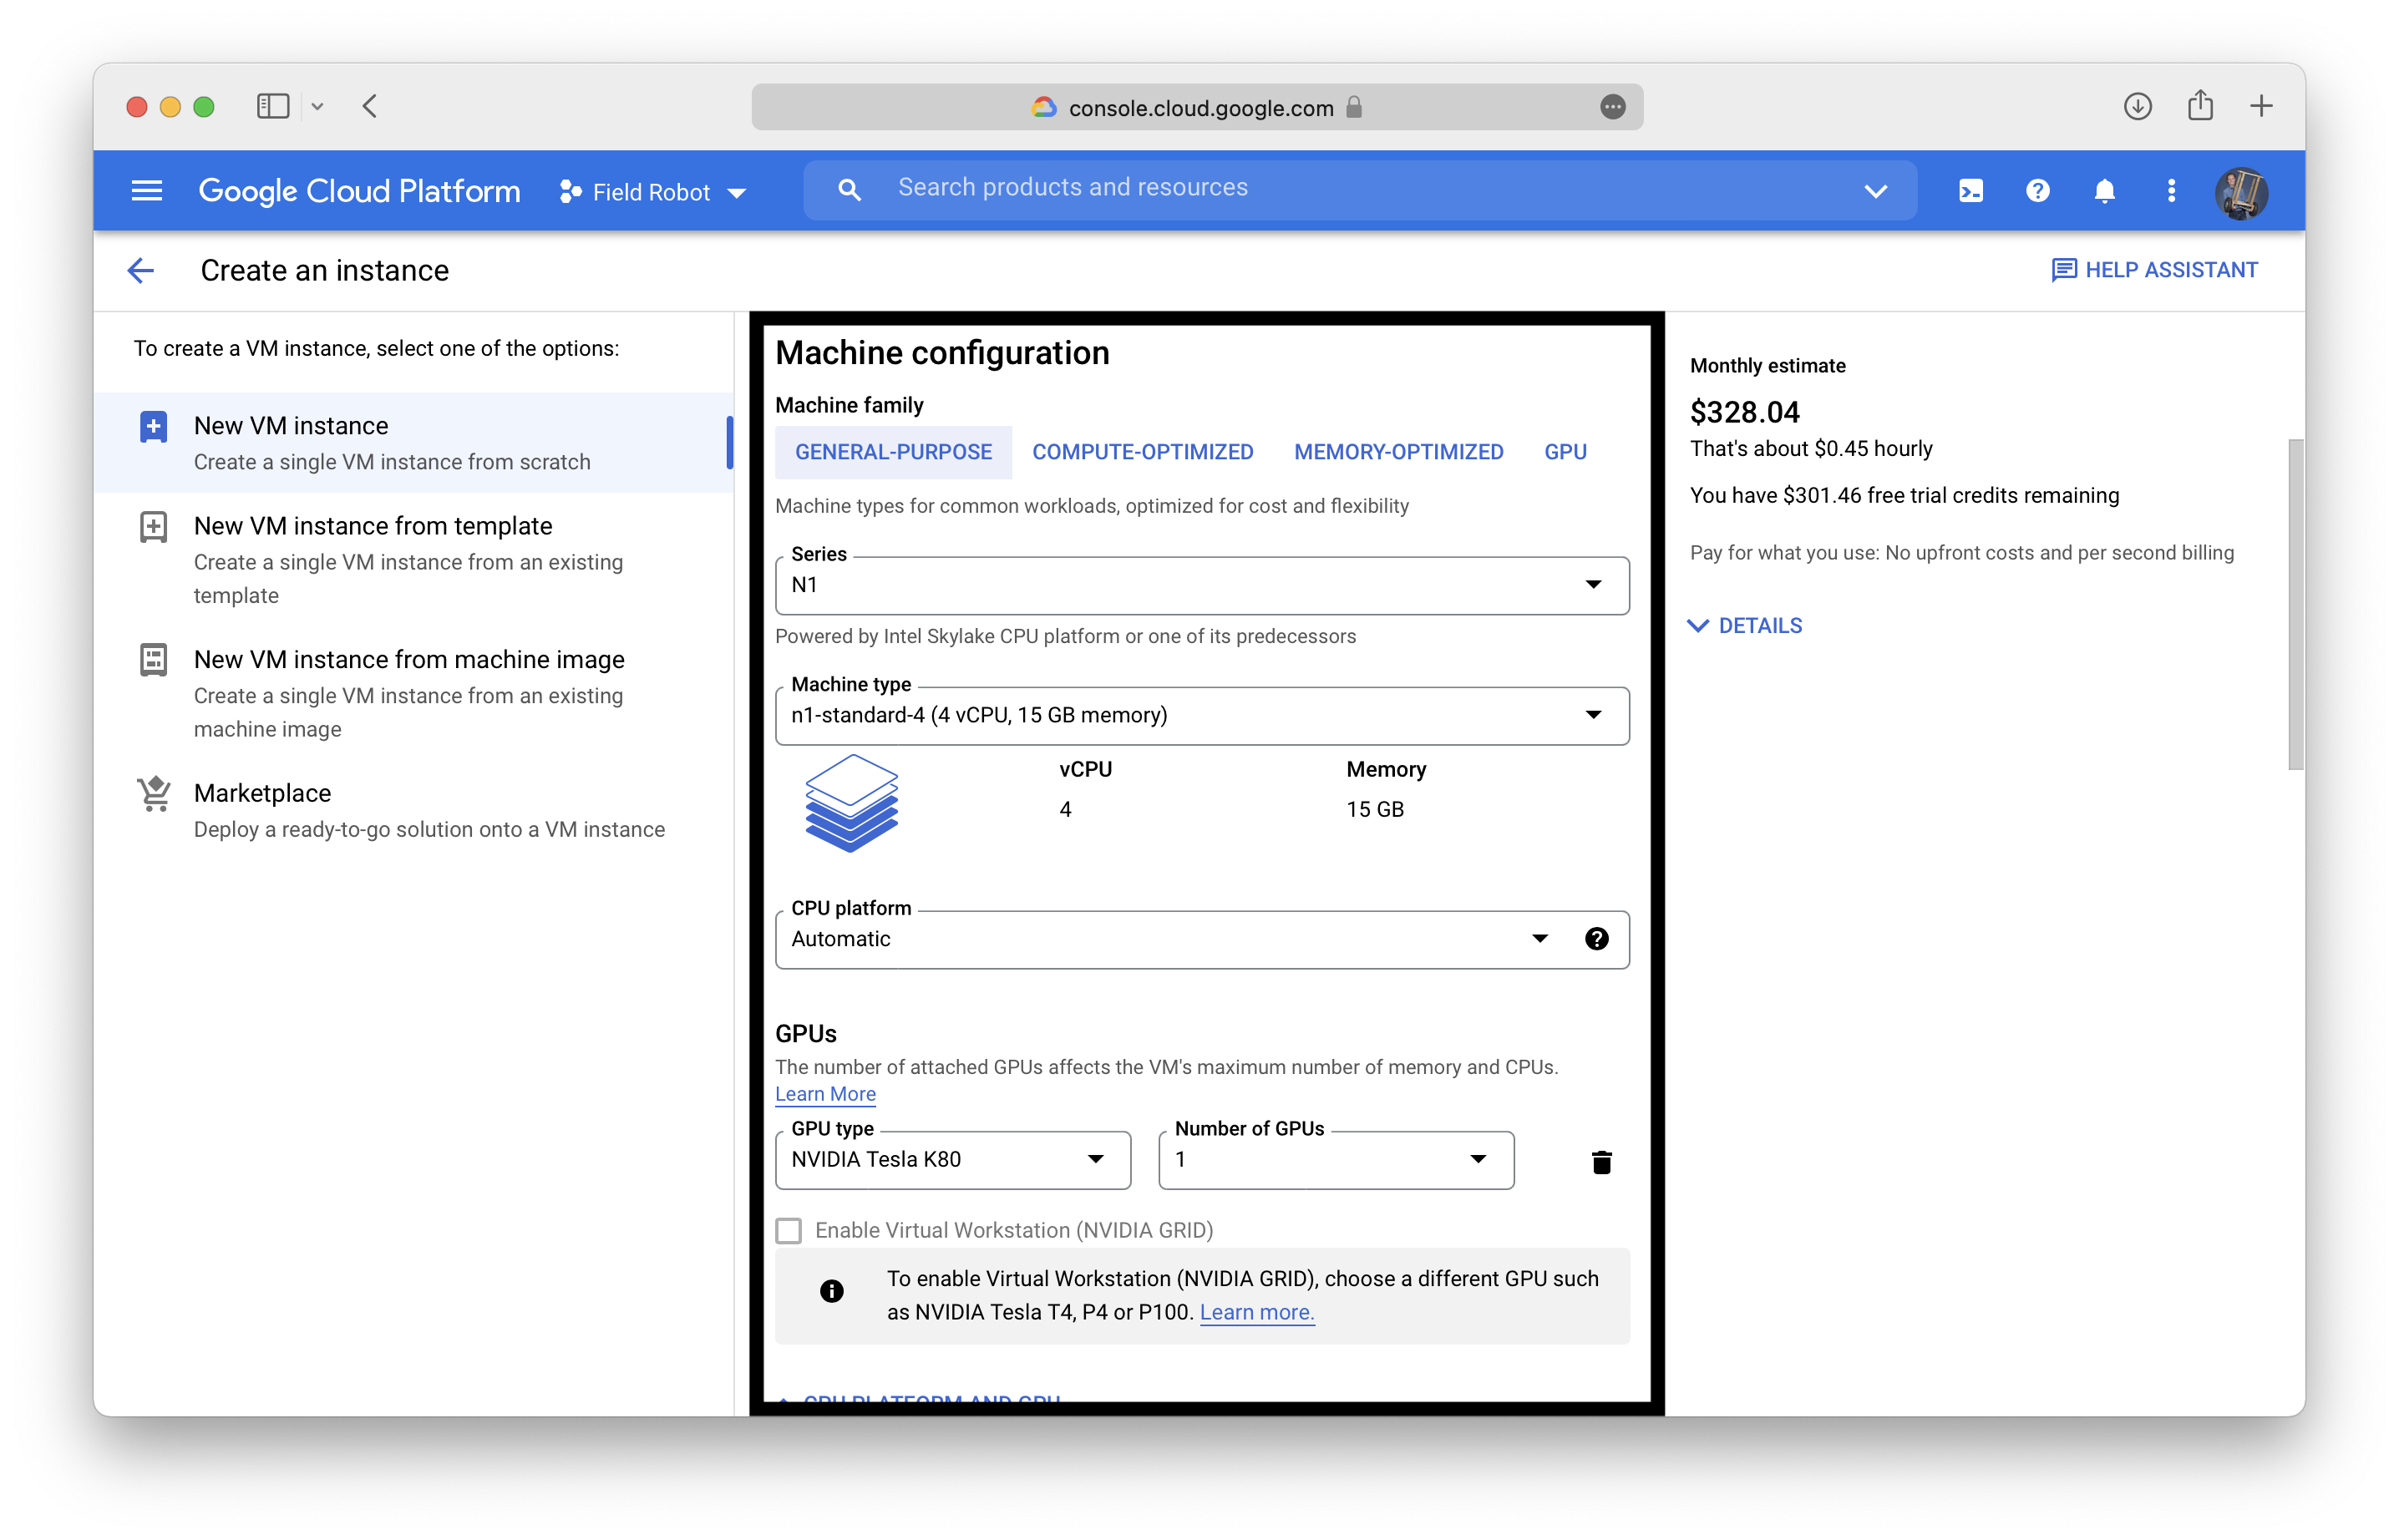
Task: Click the Safari share icon
Action: [2200, 105]
